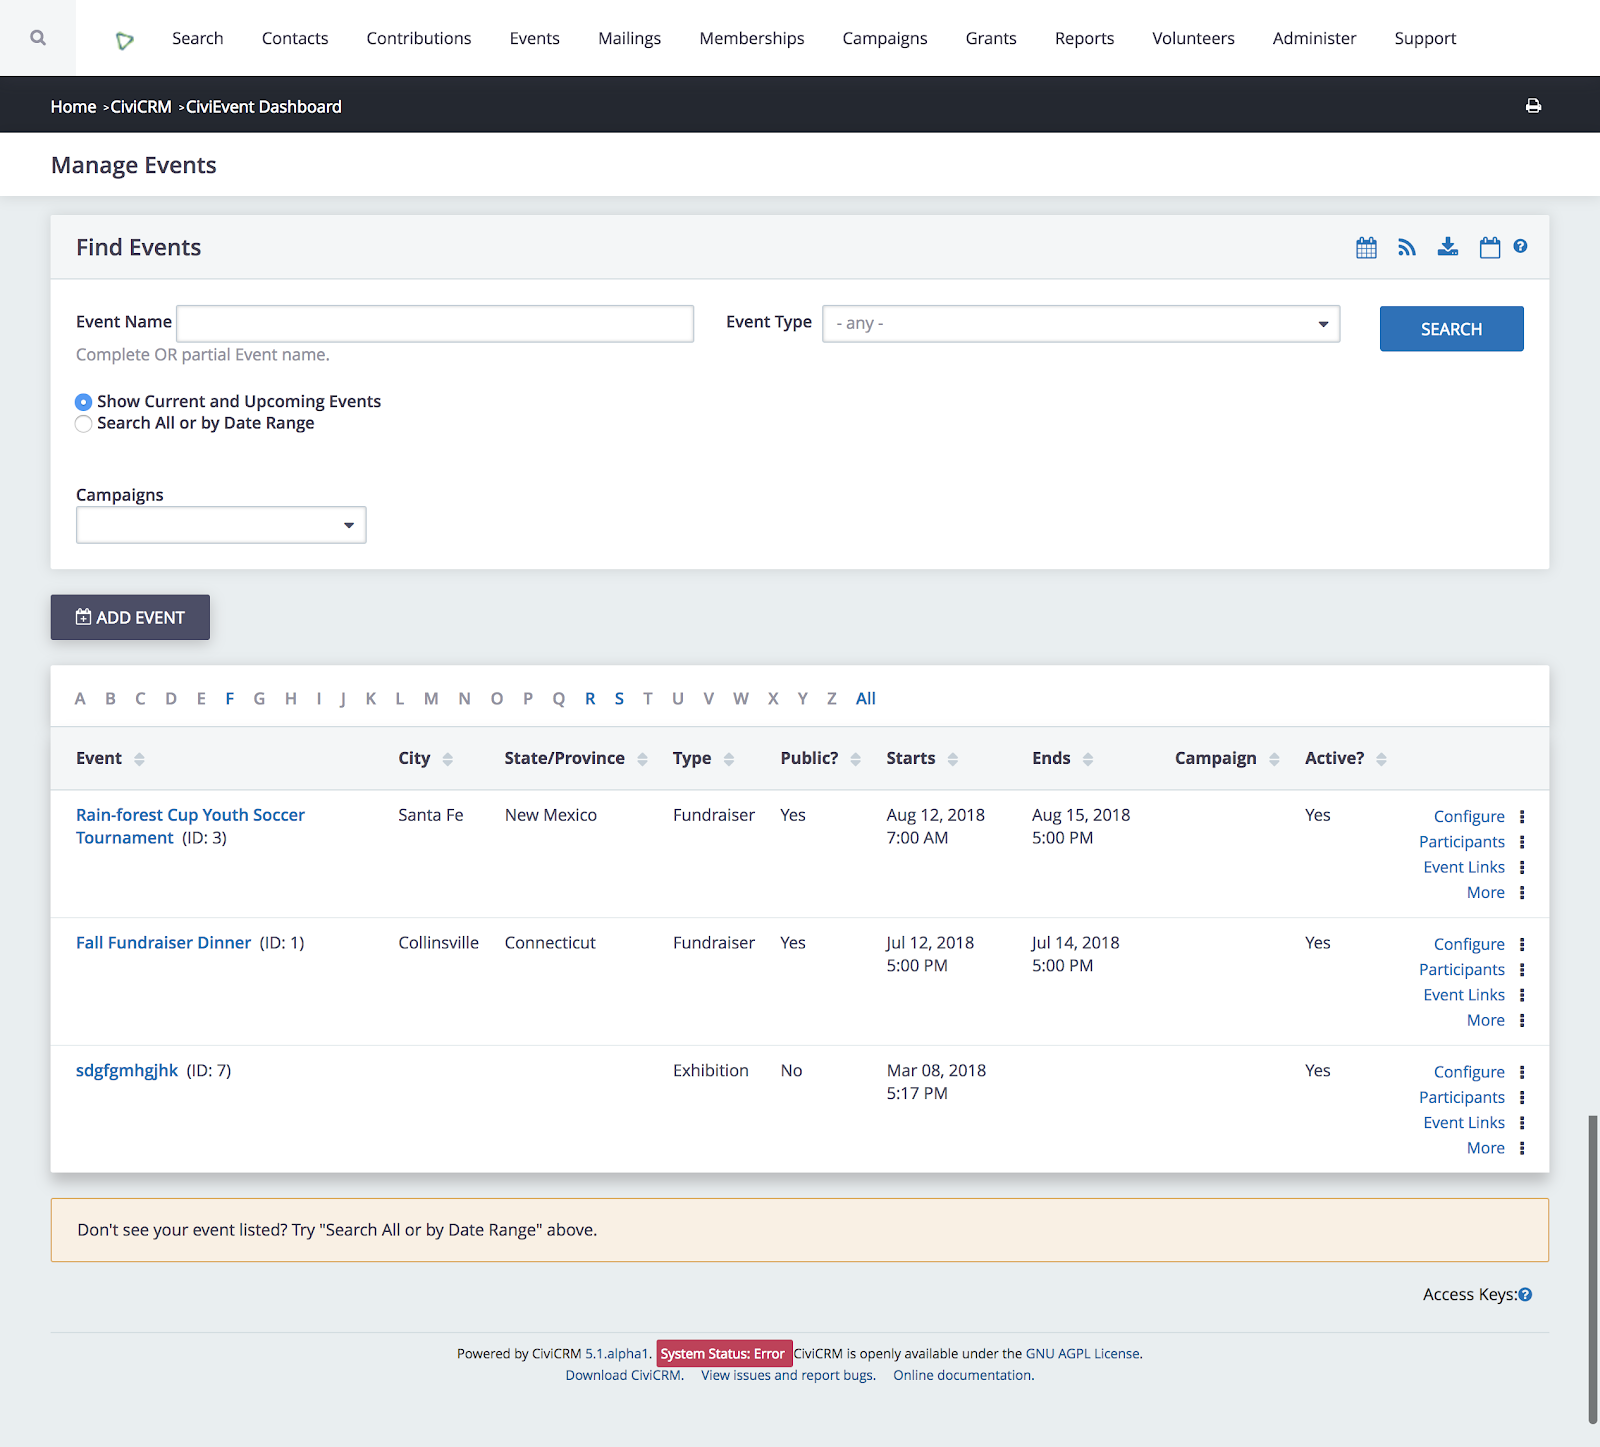Open the Mailings menu
This screenshot has width=1600, height=1447.
click(x=630, y=38)
